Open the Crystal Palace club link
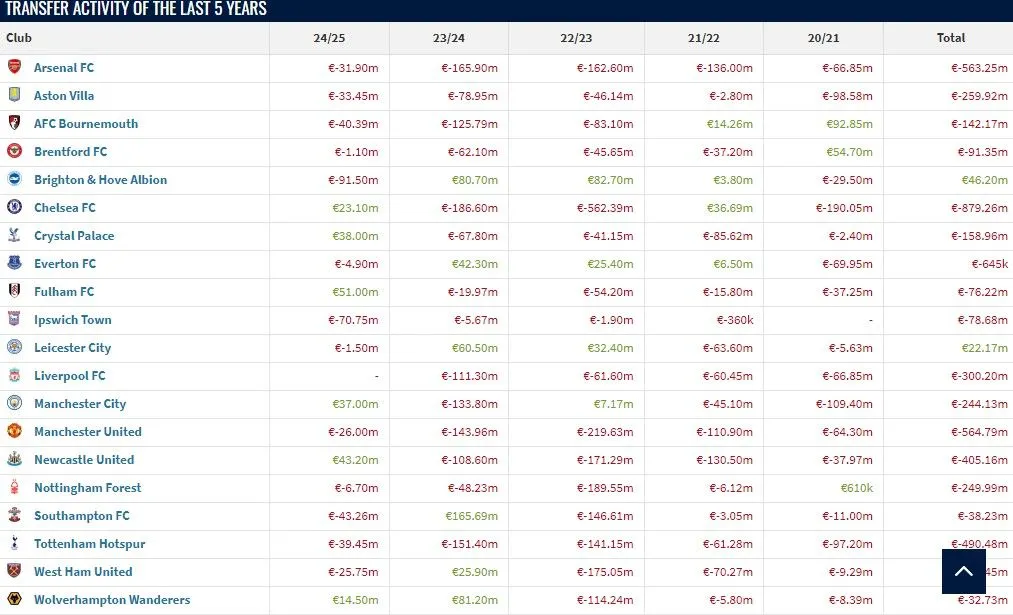Screen dimensions: 1013x615 click(x=74, y=236)
